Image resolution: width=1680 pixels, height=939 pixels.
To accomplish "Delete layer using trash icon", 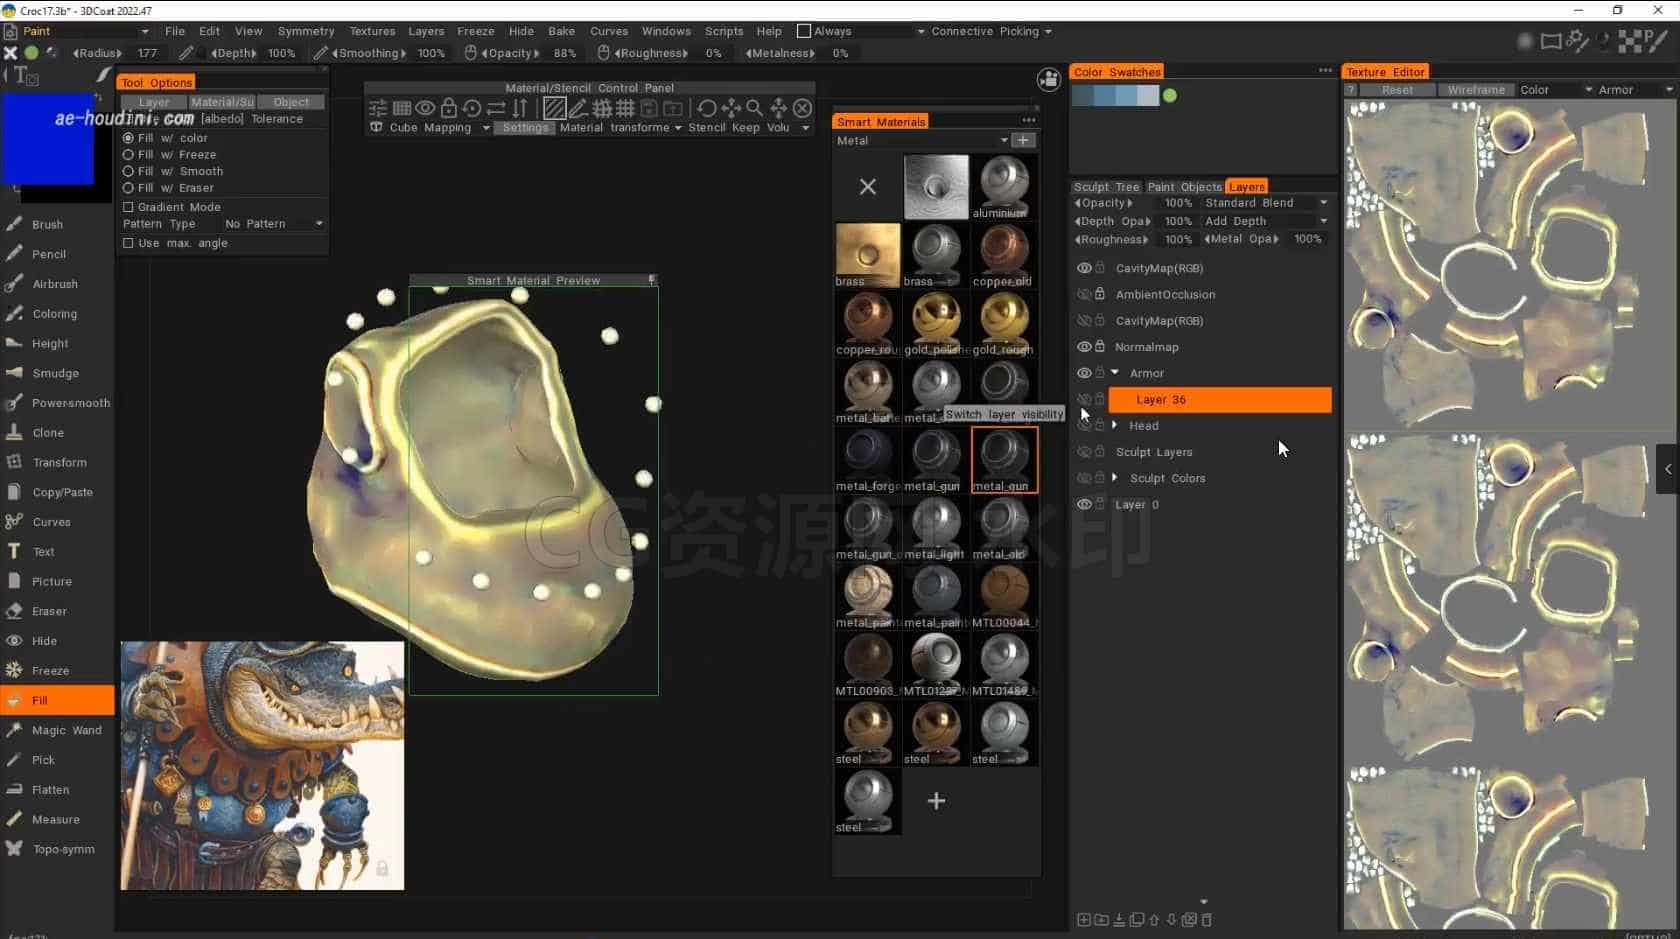I will coord(1206,920).
